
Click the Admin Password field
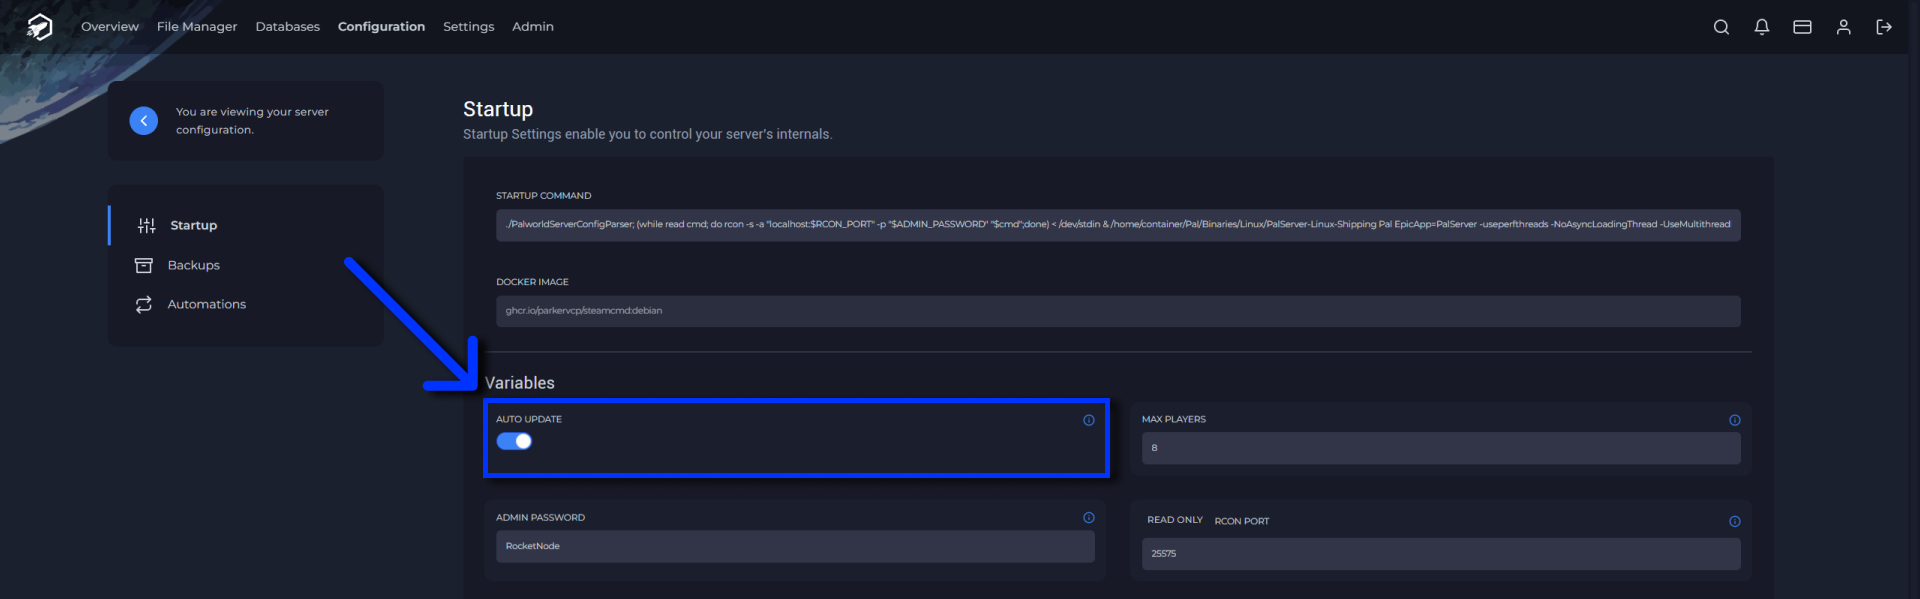795,547
